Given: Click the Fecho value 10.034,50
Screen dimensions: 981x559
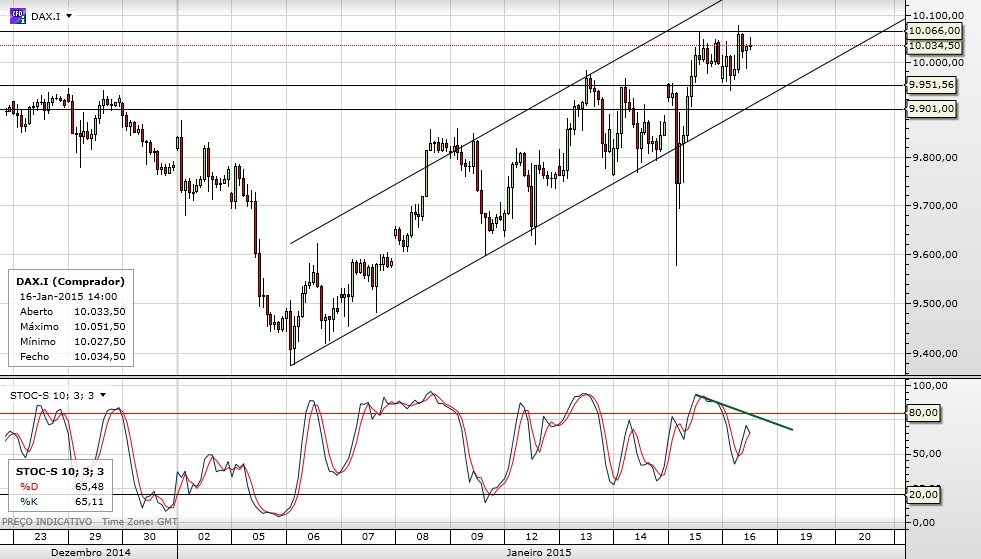Looking at the screenshot, I should click(x=99, y=357).
